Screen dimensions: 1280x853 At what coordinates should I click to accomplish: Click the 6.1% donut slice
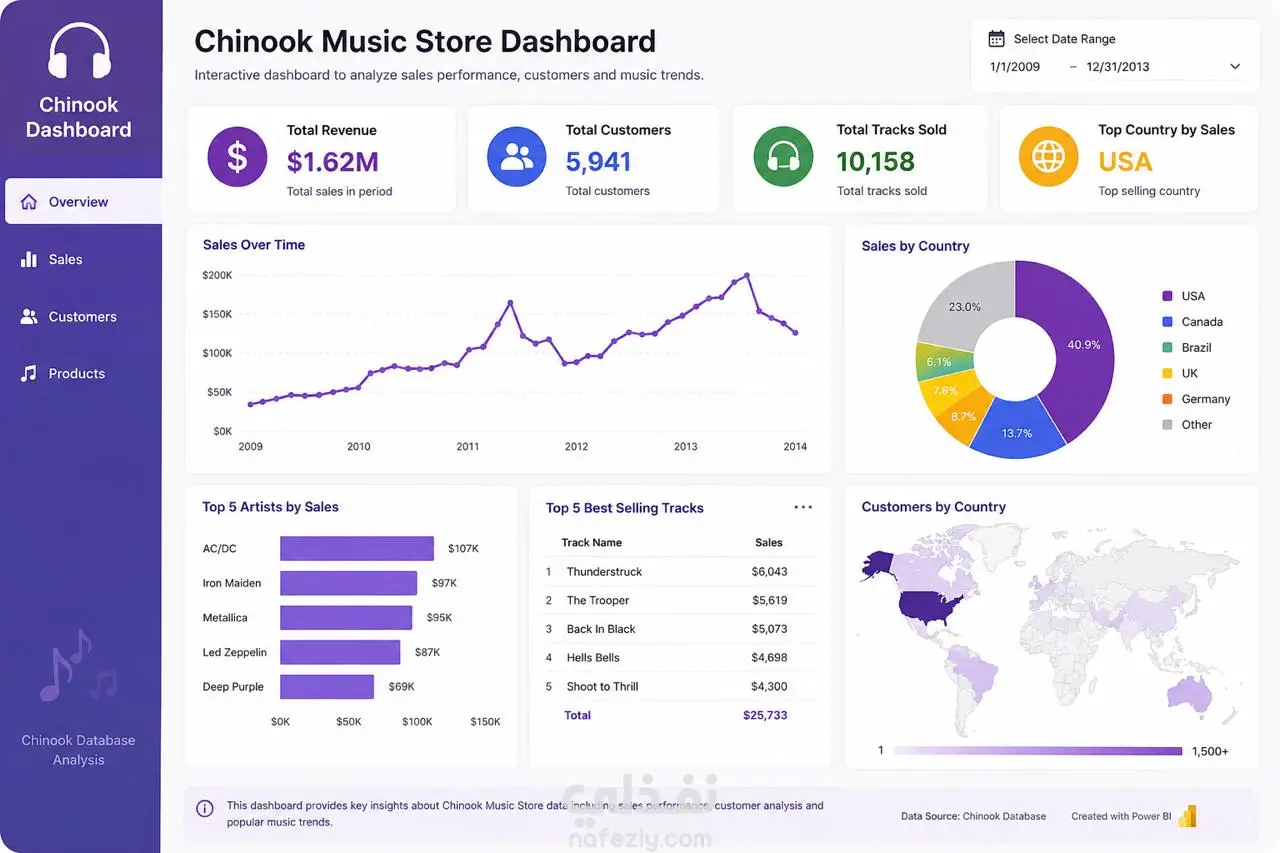pos(940,362)
